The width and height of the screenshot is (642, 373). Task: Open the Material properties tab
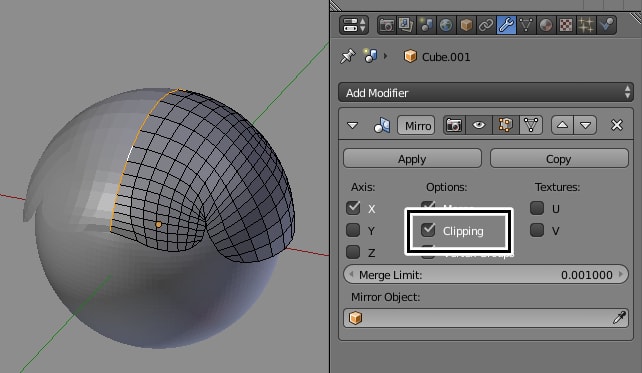pyautogui.click(x=546, y=25)
